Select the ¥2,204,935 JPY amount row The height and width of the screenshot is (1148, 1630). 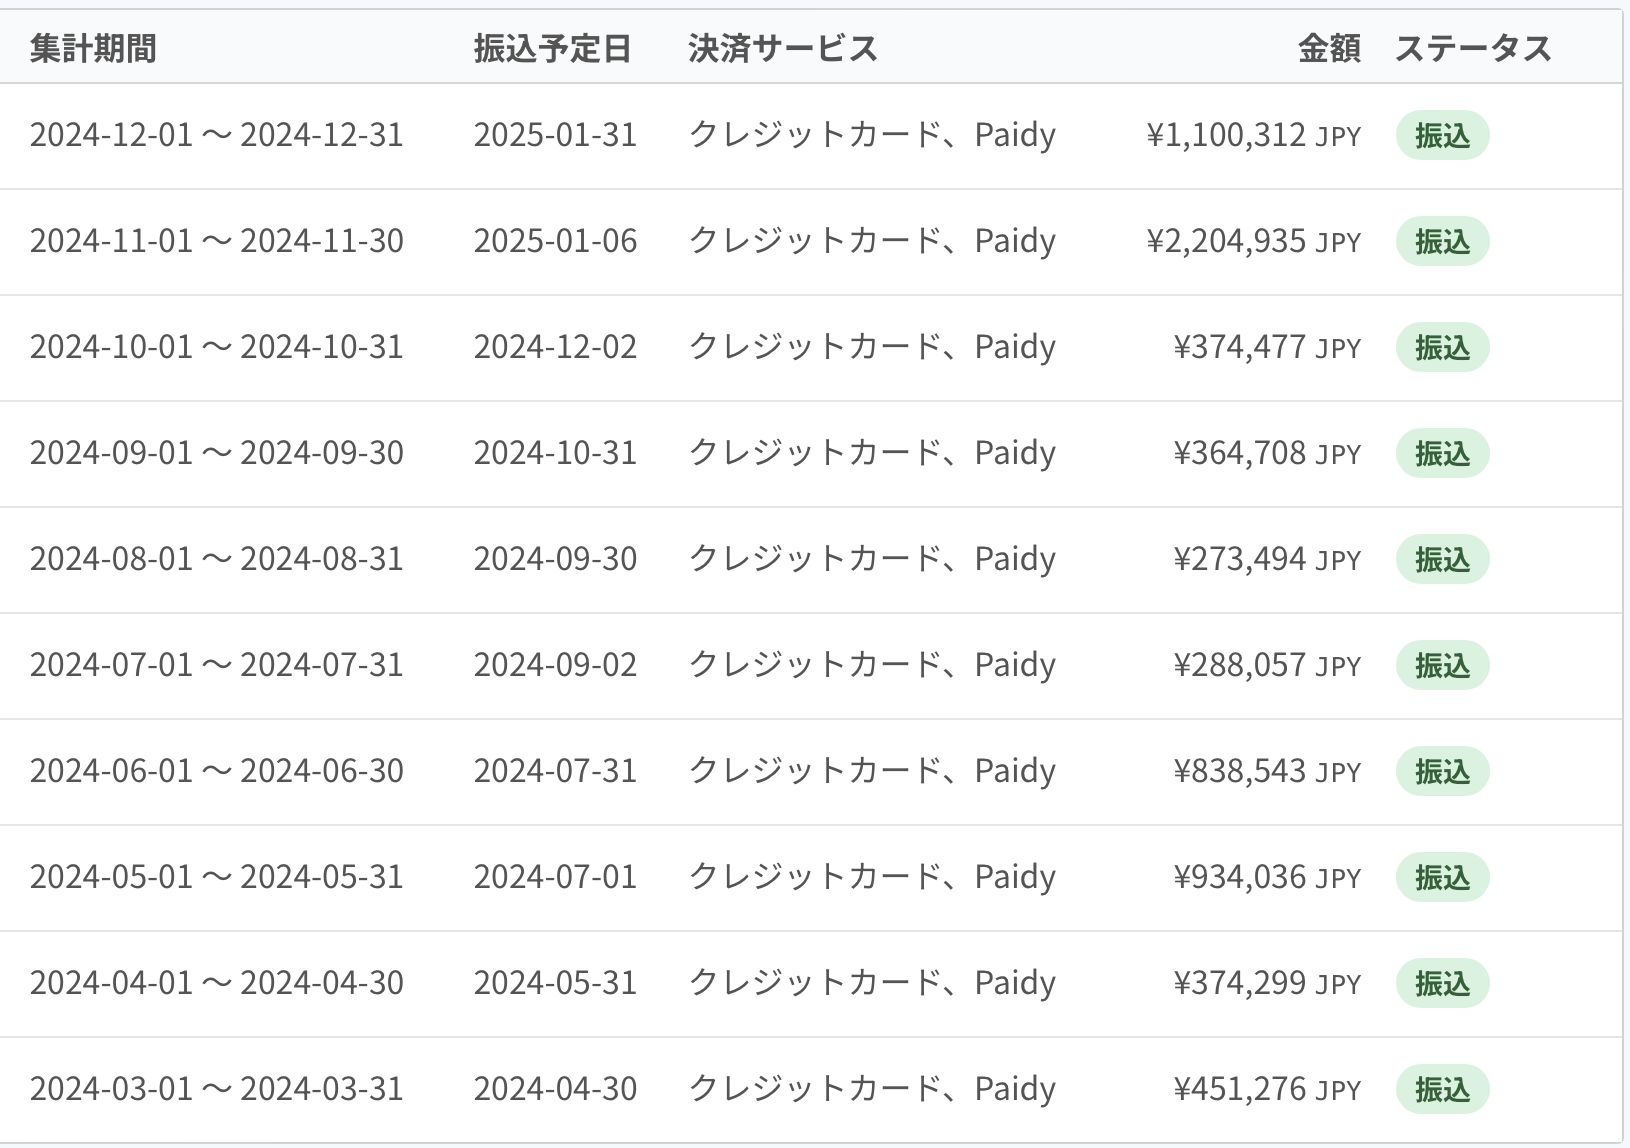pyautogui.click(x=810, y=242)
